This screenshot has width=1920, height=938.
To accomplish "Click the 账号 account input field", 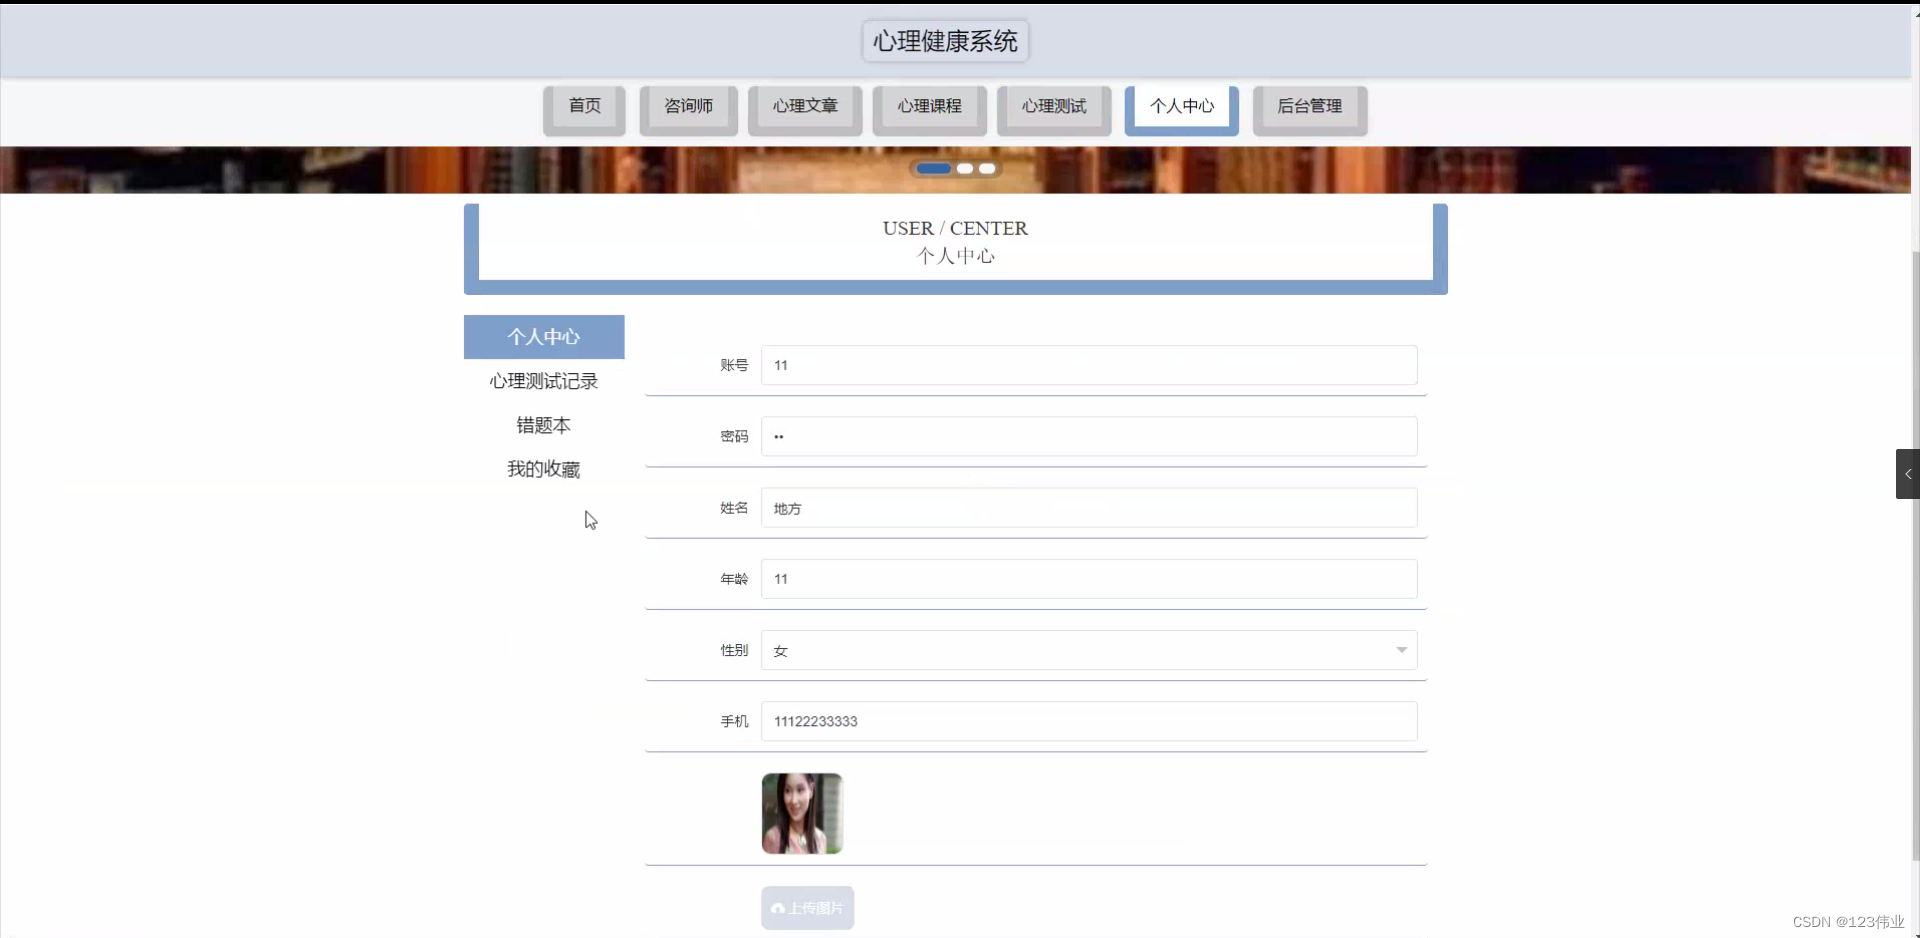I will 1088,365.
